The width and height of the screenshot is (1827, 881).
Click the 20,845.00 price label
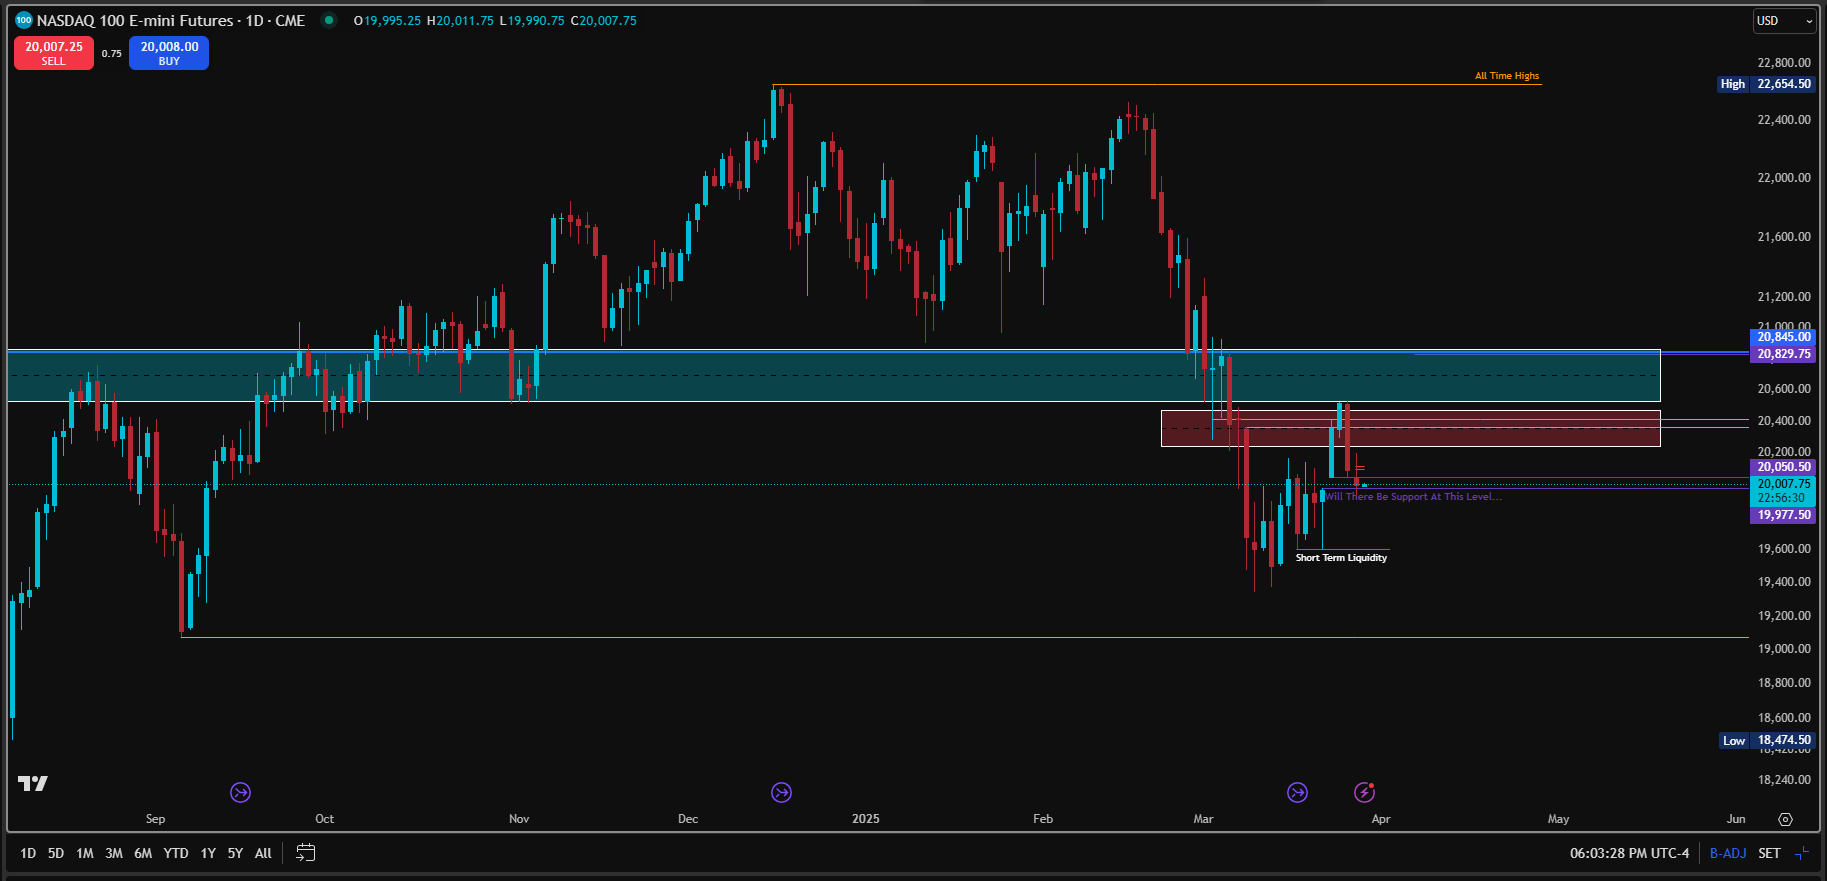1783,337
